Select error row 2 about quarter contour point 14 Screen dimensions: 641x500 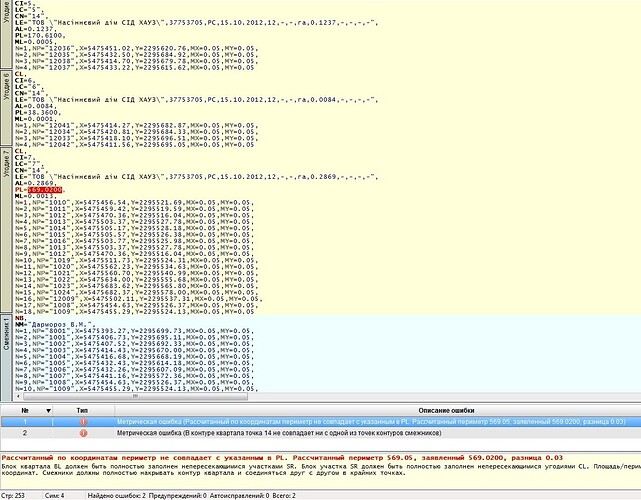[320, 433]
